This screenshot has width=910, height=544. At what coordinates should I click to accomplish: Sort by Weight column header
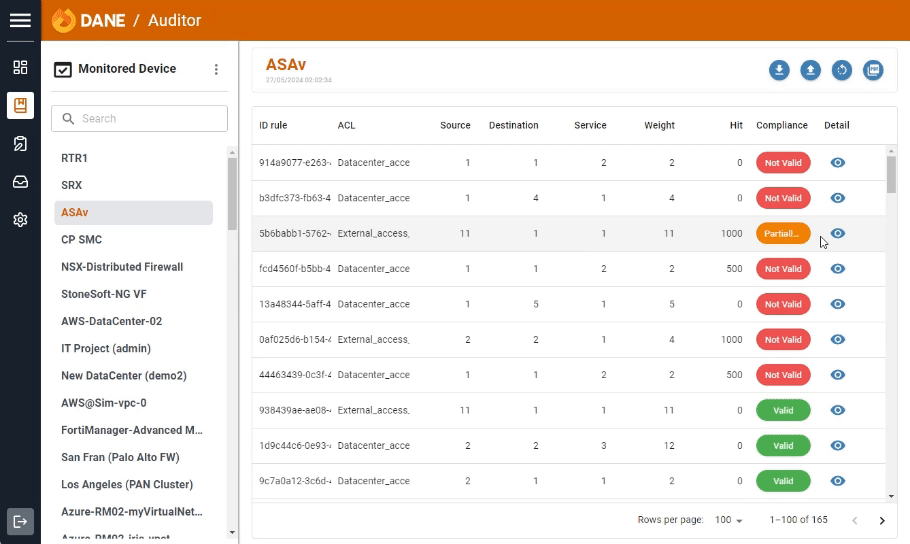659,125
